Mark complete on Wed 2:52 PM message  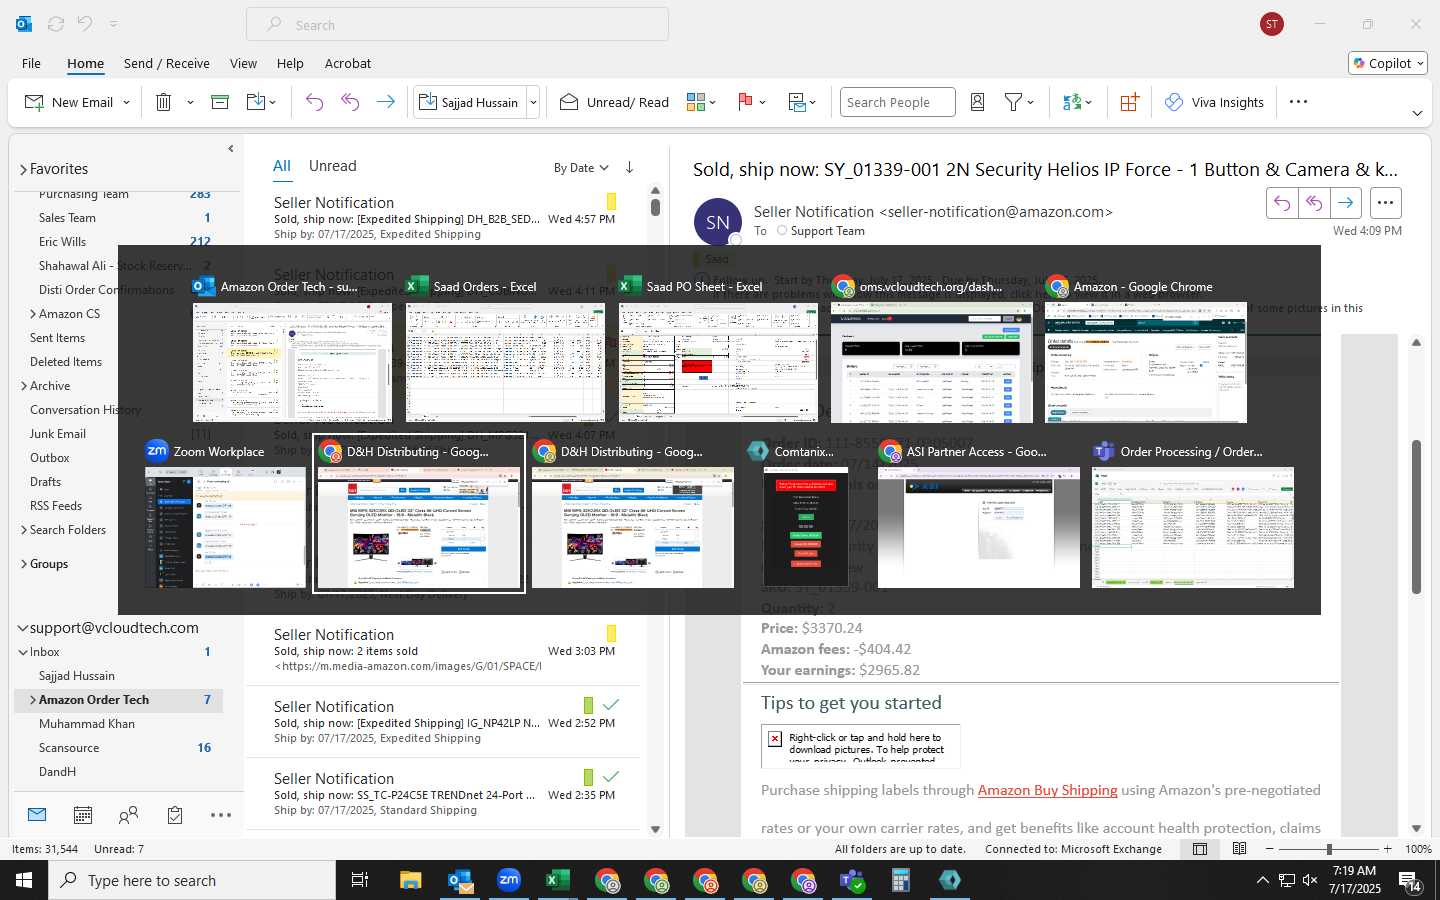click(x=611, y=705)
